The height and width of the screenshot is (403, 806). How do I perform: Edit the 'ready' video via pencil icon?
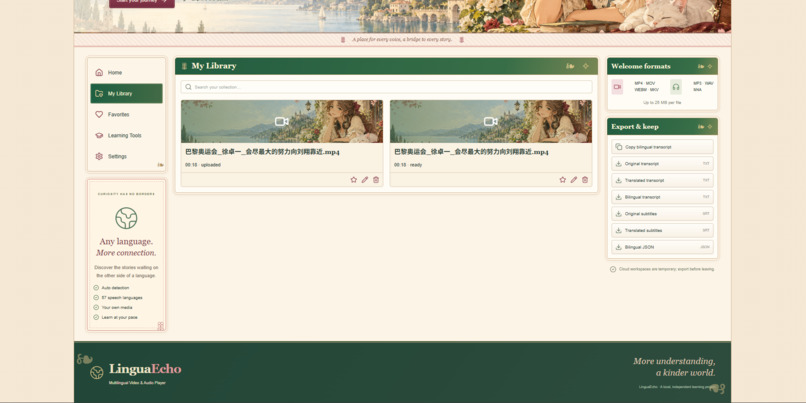[x=574, y=179]
